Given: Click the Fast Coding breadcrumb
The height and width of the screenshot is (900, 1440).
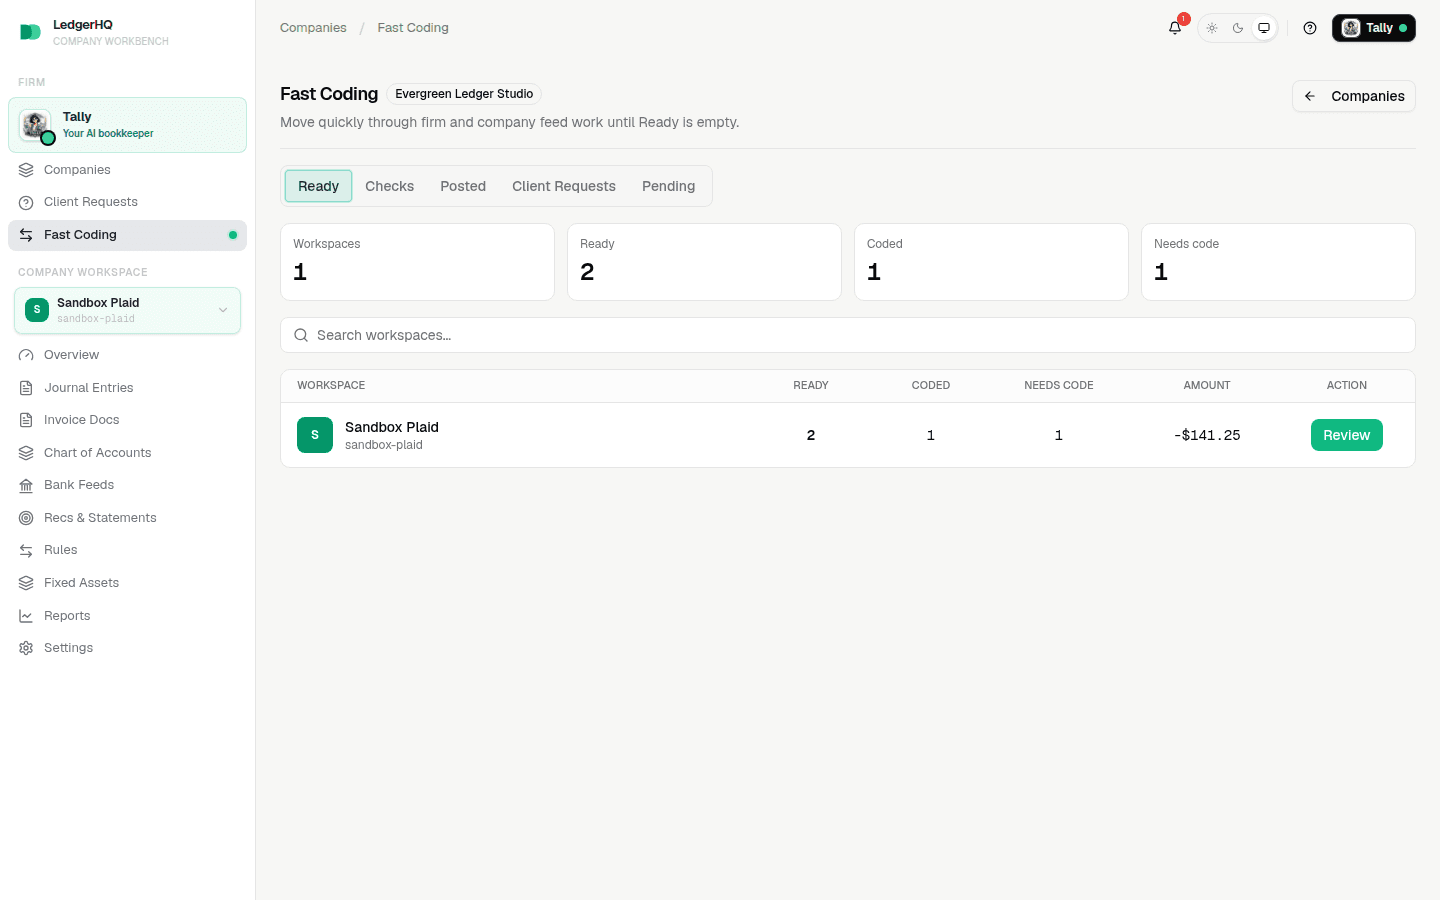Looking at the screenshot, I should (413, 28).
